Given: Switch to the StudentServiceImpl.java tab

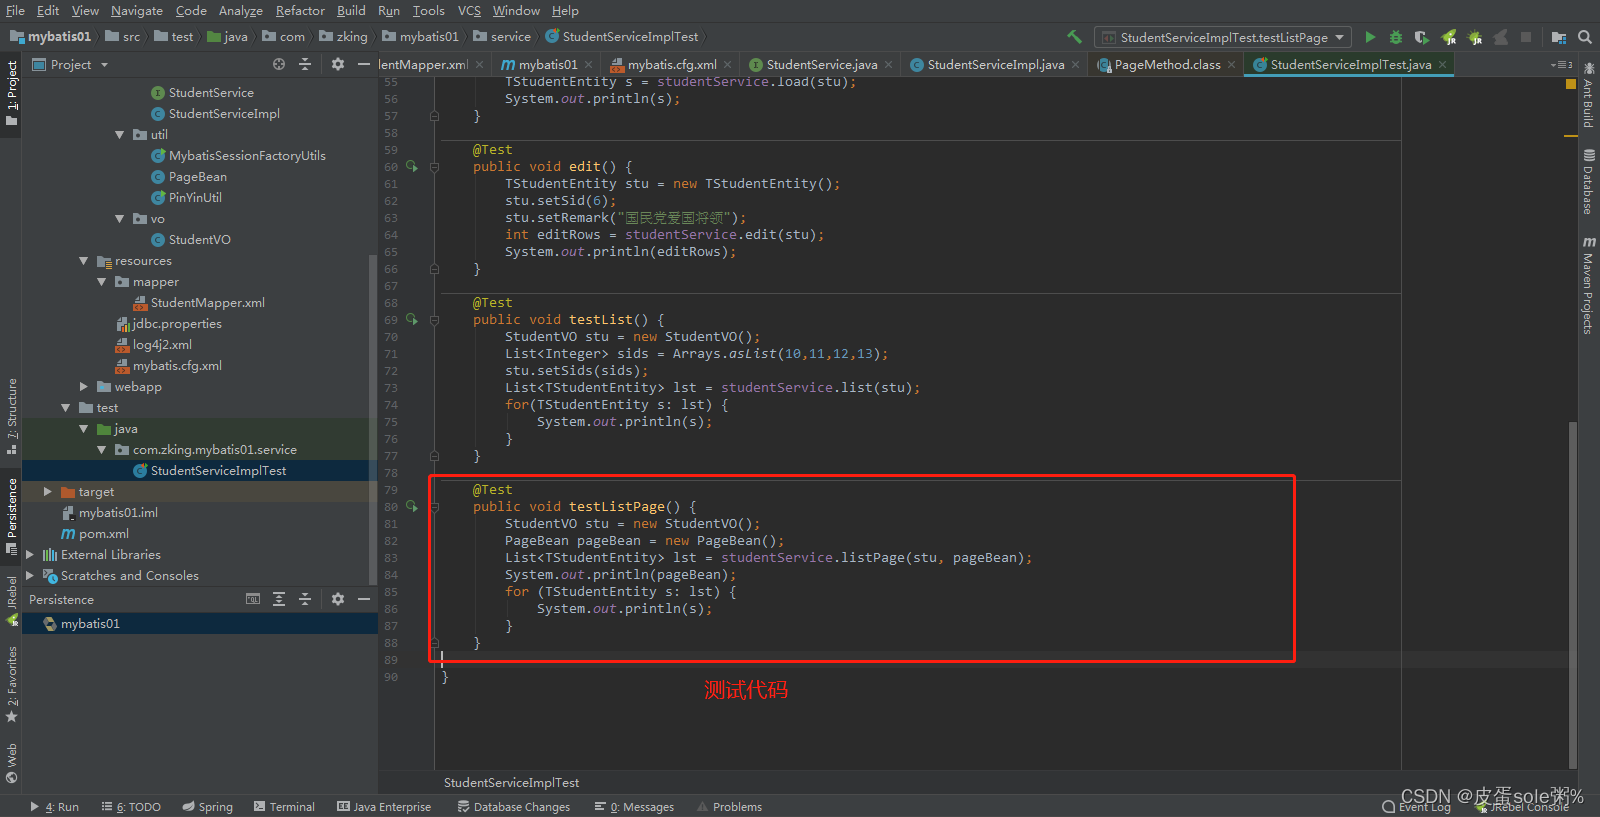Looking at the screenshot, I should 995,64.
